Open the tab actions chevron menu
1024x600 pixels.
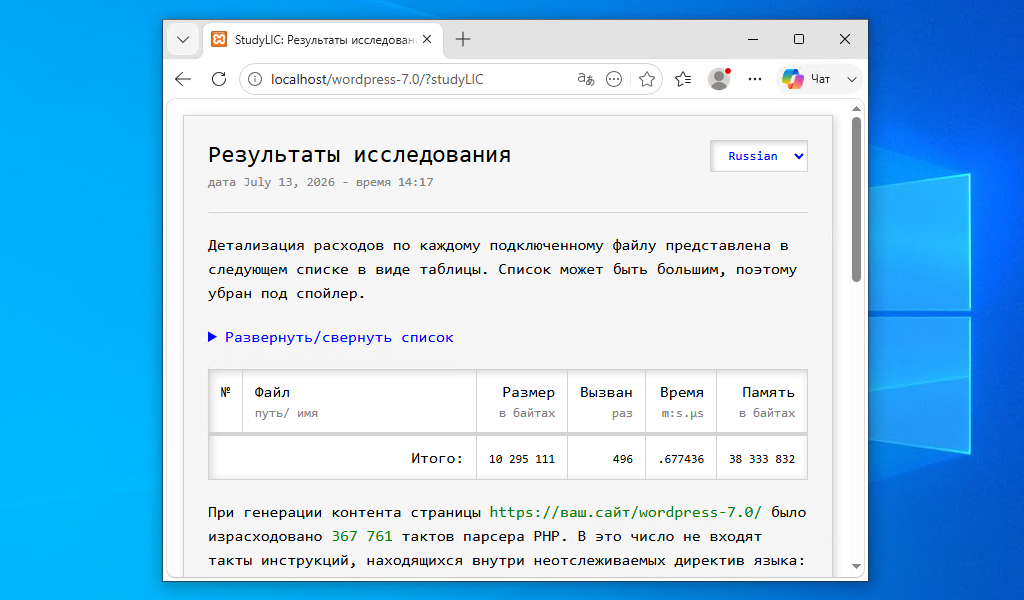[x=183, y=40]
